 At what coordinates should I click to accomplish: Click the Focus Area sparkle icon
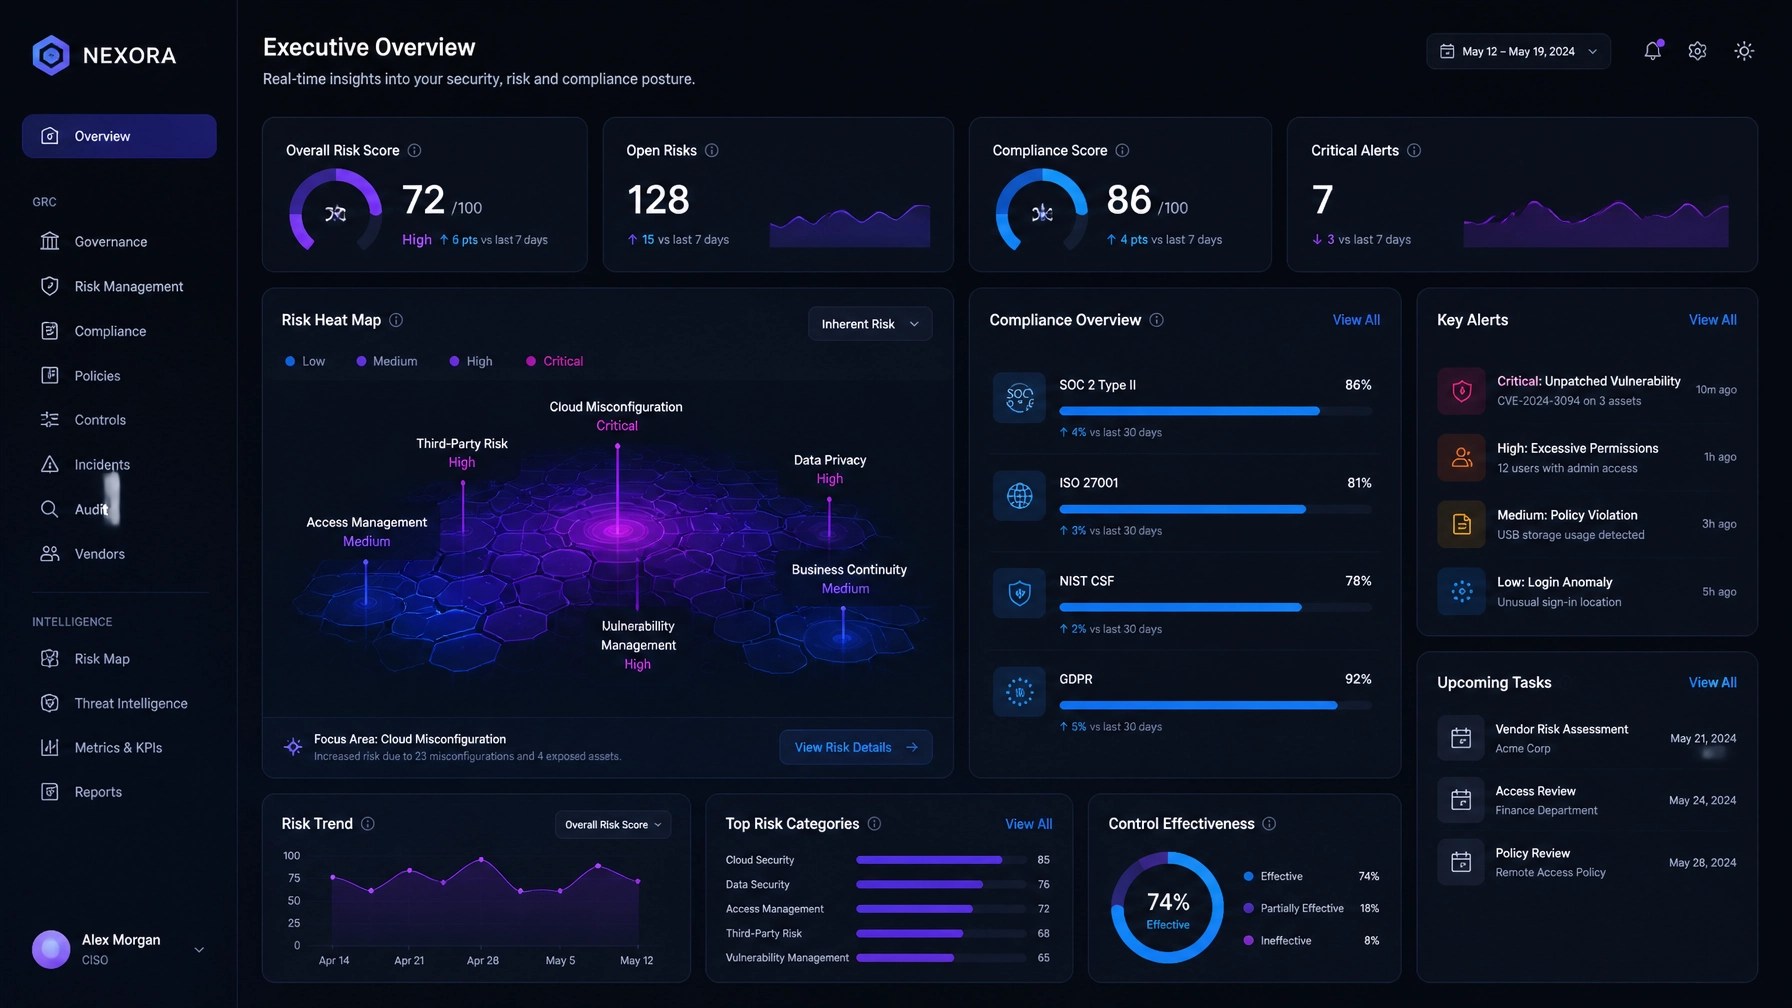293,747
